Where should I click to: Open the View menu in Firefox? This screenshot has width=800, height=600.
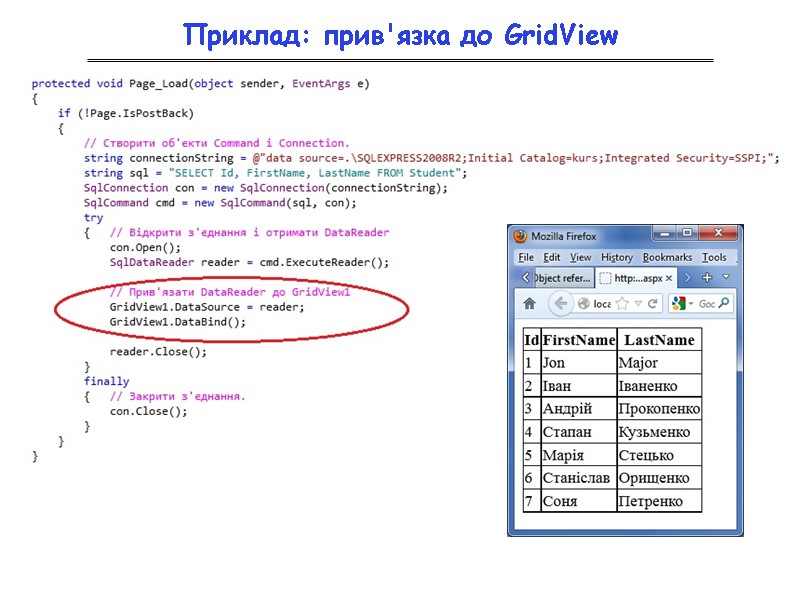click(x=581, y=258)
